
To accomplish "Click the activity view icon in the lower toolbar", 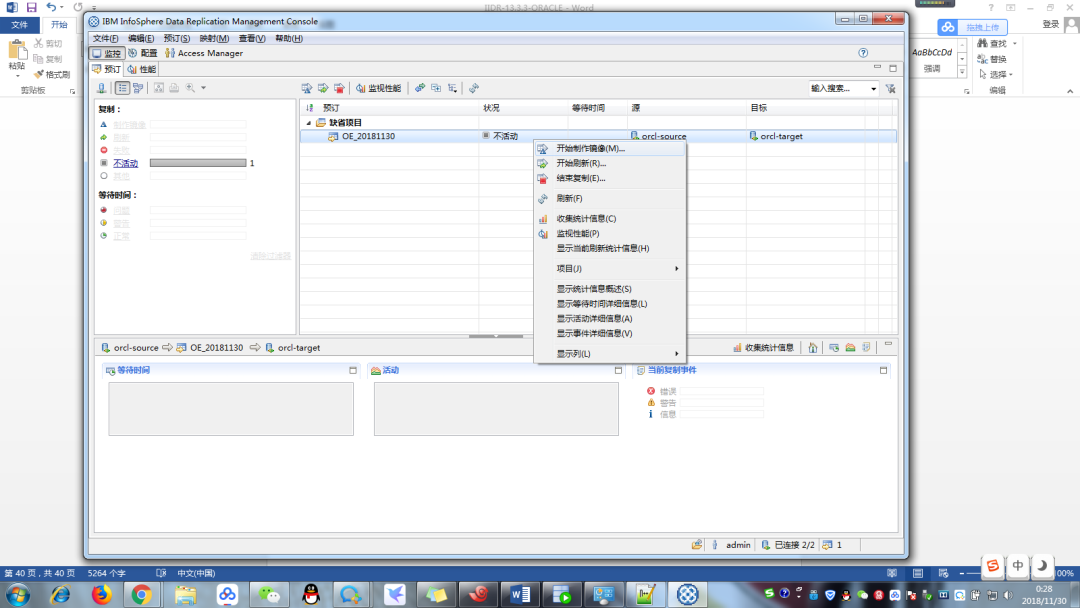I will pos(850,348).
